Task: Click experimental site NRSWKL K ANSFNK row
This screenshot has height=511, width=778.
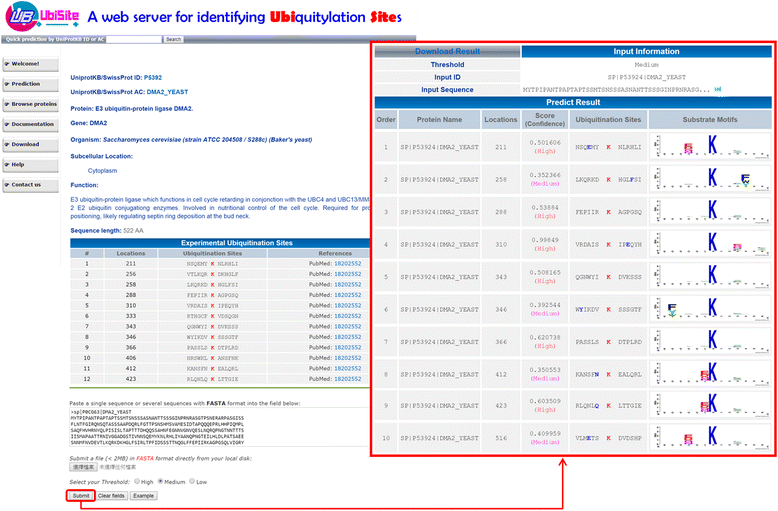Action: [220, 358]
